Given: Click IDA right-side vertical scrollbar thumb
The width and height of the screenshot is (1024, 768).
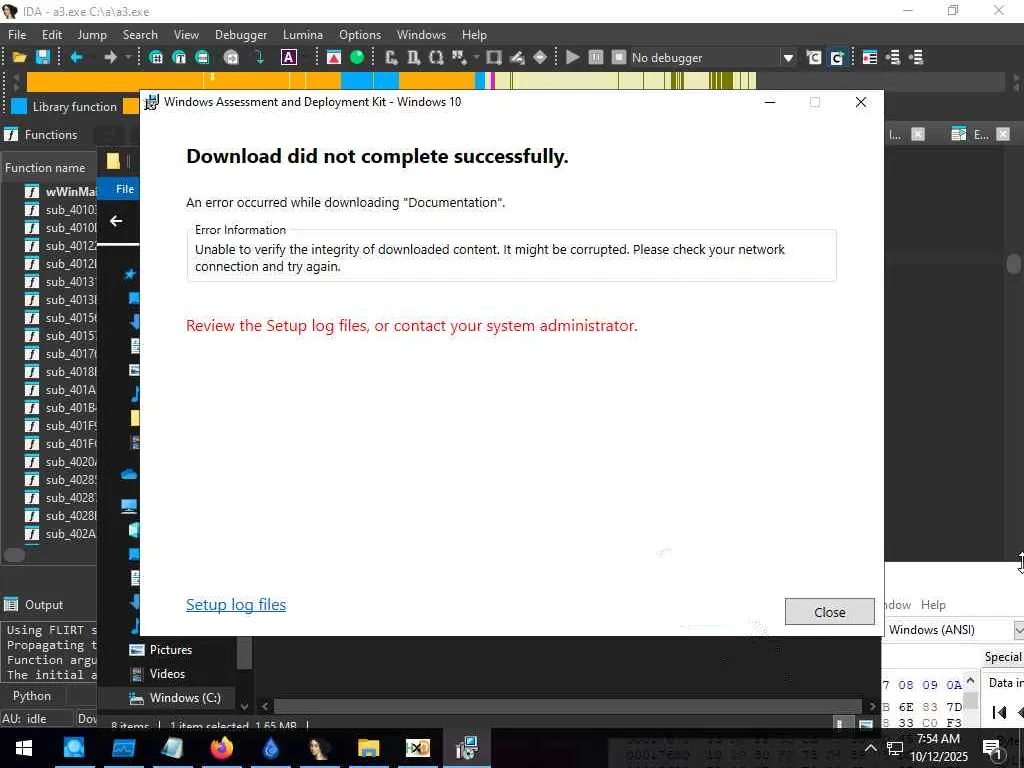Looking at the screenshot, I should (1014, 264).
